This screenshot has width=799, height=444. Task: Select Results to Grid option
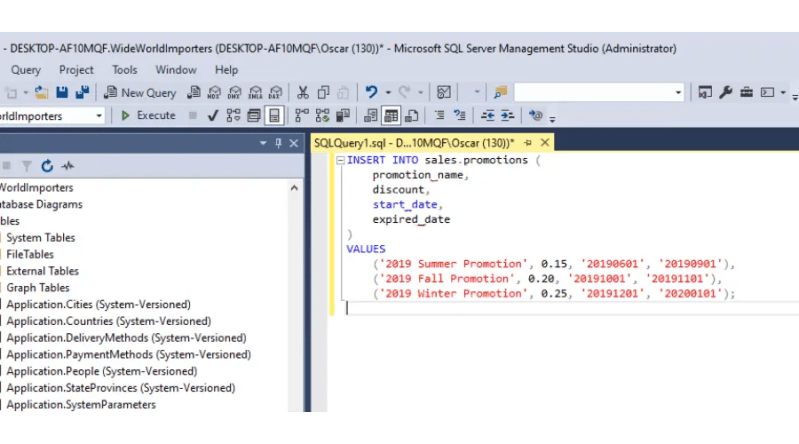tap(391, 116)
